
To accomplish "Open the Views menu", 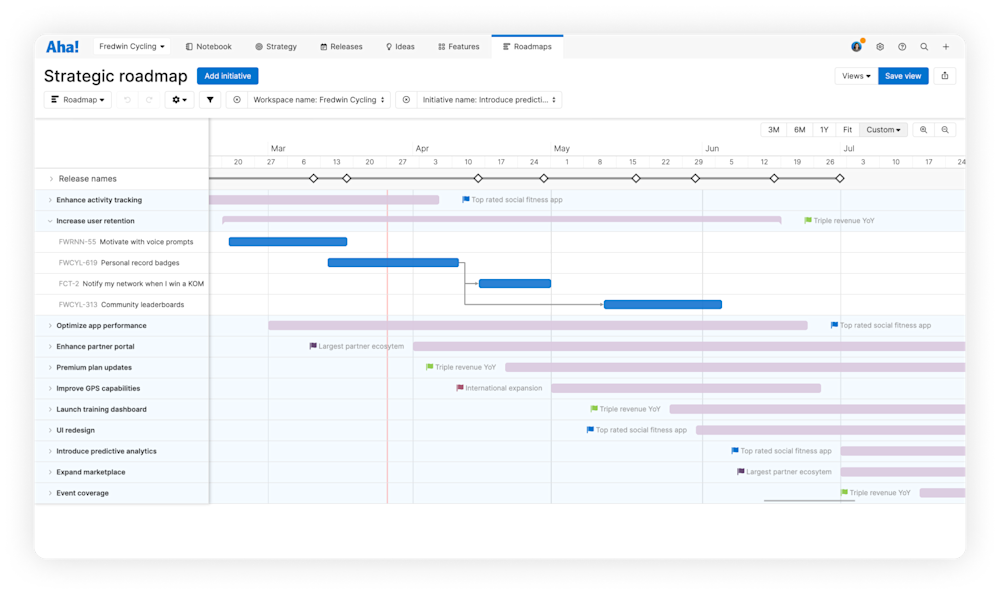I will point(855,75).
